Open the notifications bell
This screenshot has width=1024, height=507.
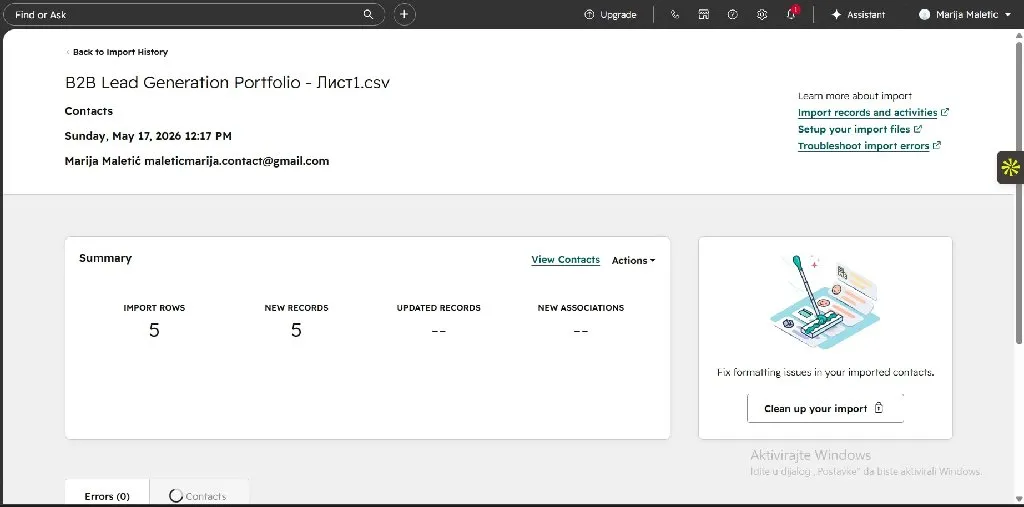tap(792, 14)
